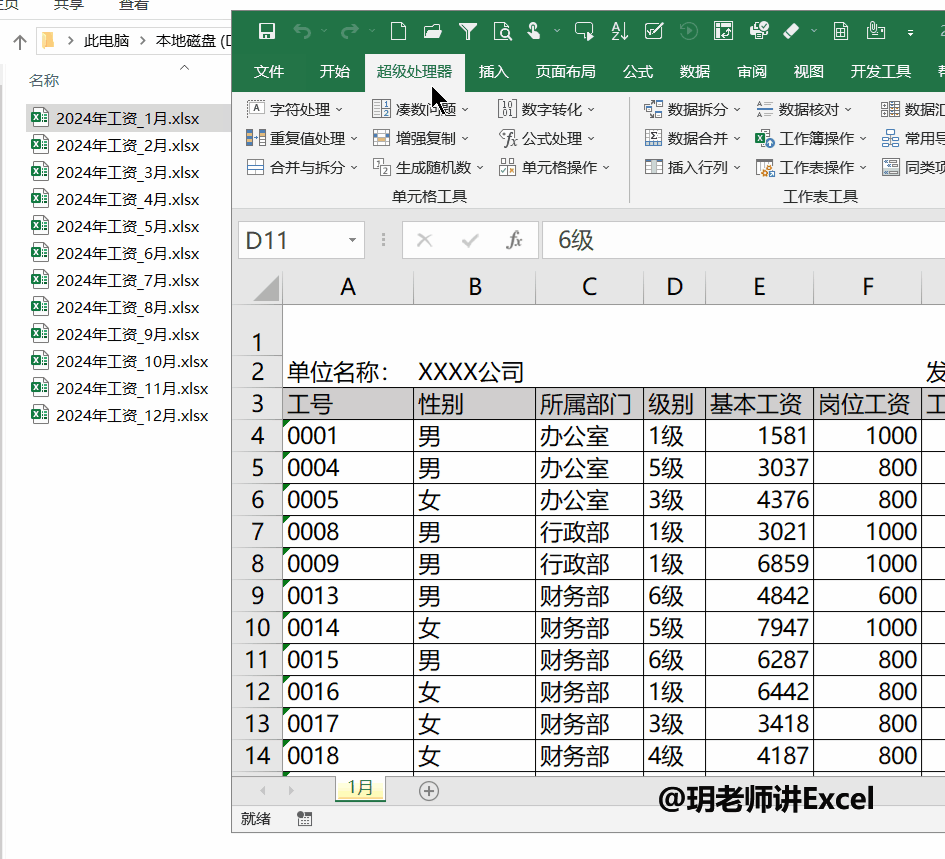Expand the undo history dropdown arrow
945x859 pixels.
[324, 31]
